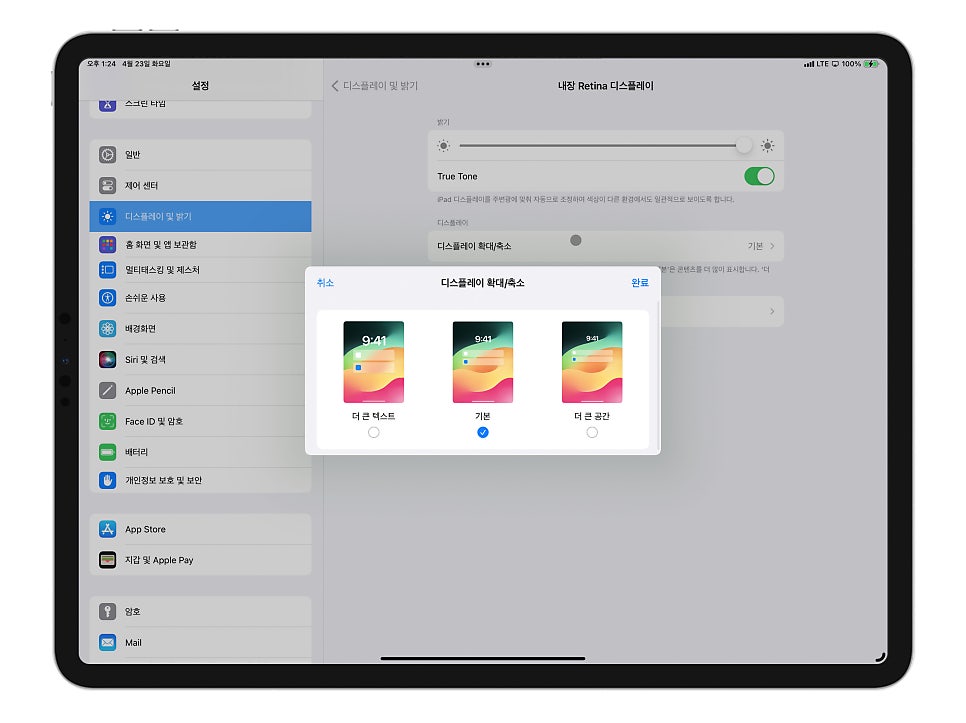The image size is (966, 723).
Task: Click the brightness slider knob
Action: click(x=744, y=146)
